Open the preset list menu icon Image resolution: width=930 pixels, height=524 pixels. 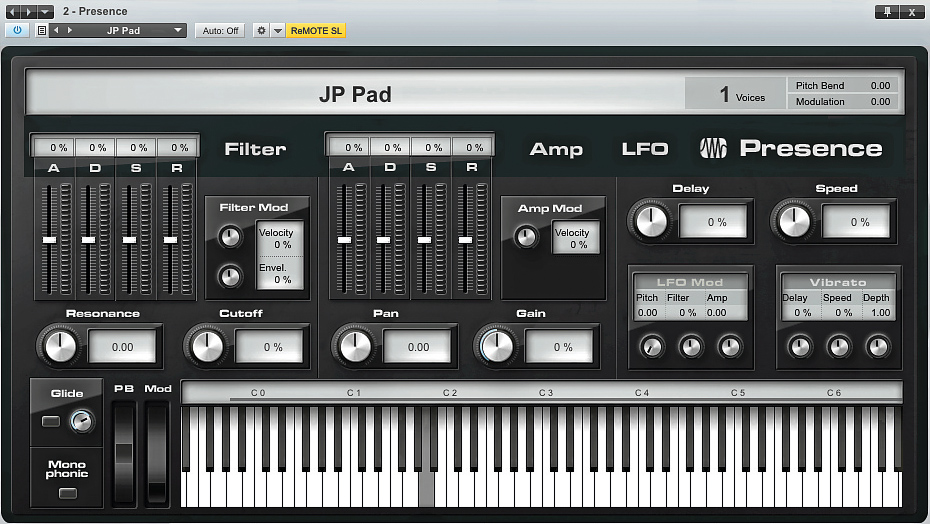click(42, 30)
